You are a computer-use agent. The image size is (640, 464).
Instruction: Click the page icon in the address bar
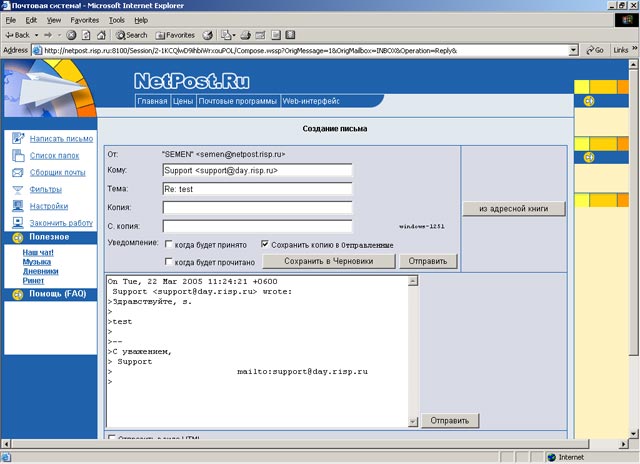37,51
